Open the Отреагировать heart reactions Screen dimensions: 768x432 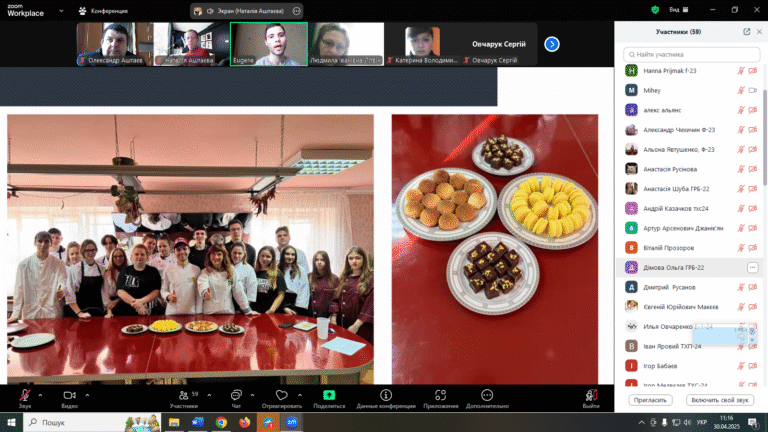tap(282, 399)
